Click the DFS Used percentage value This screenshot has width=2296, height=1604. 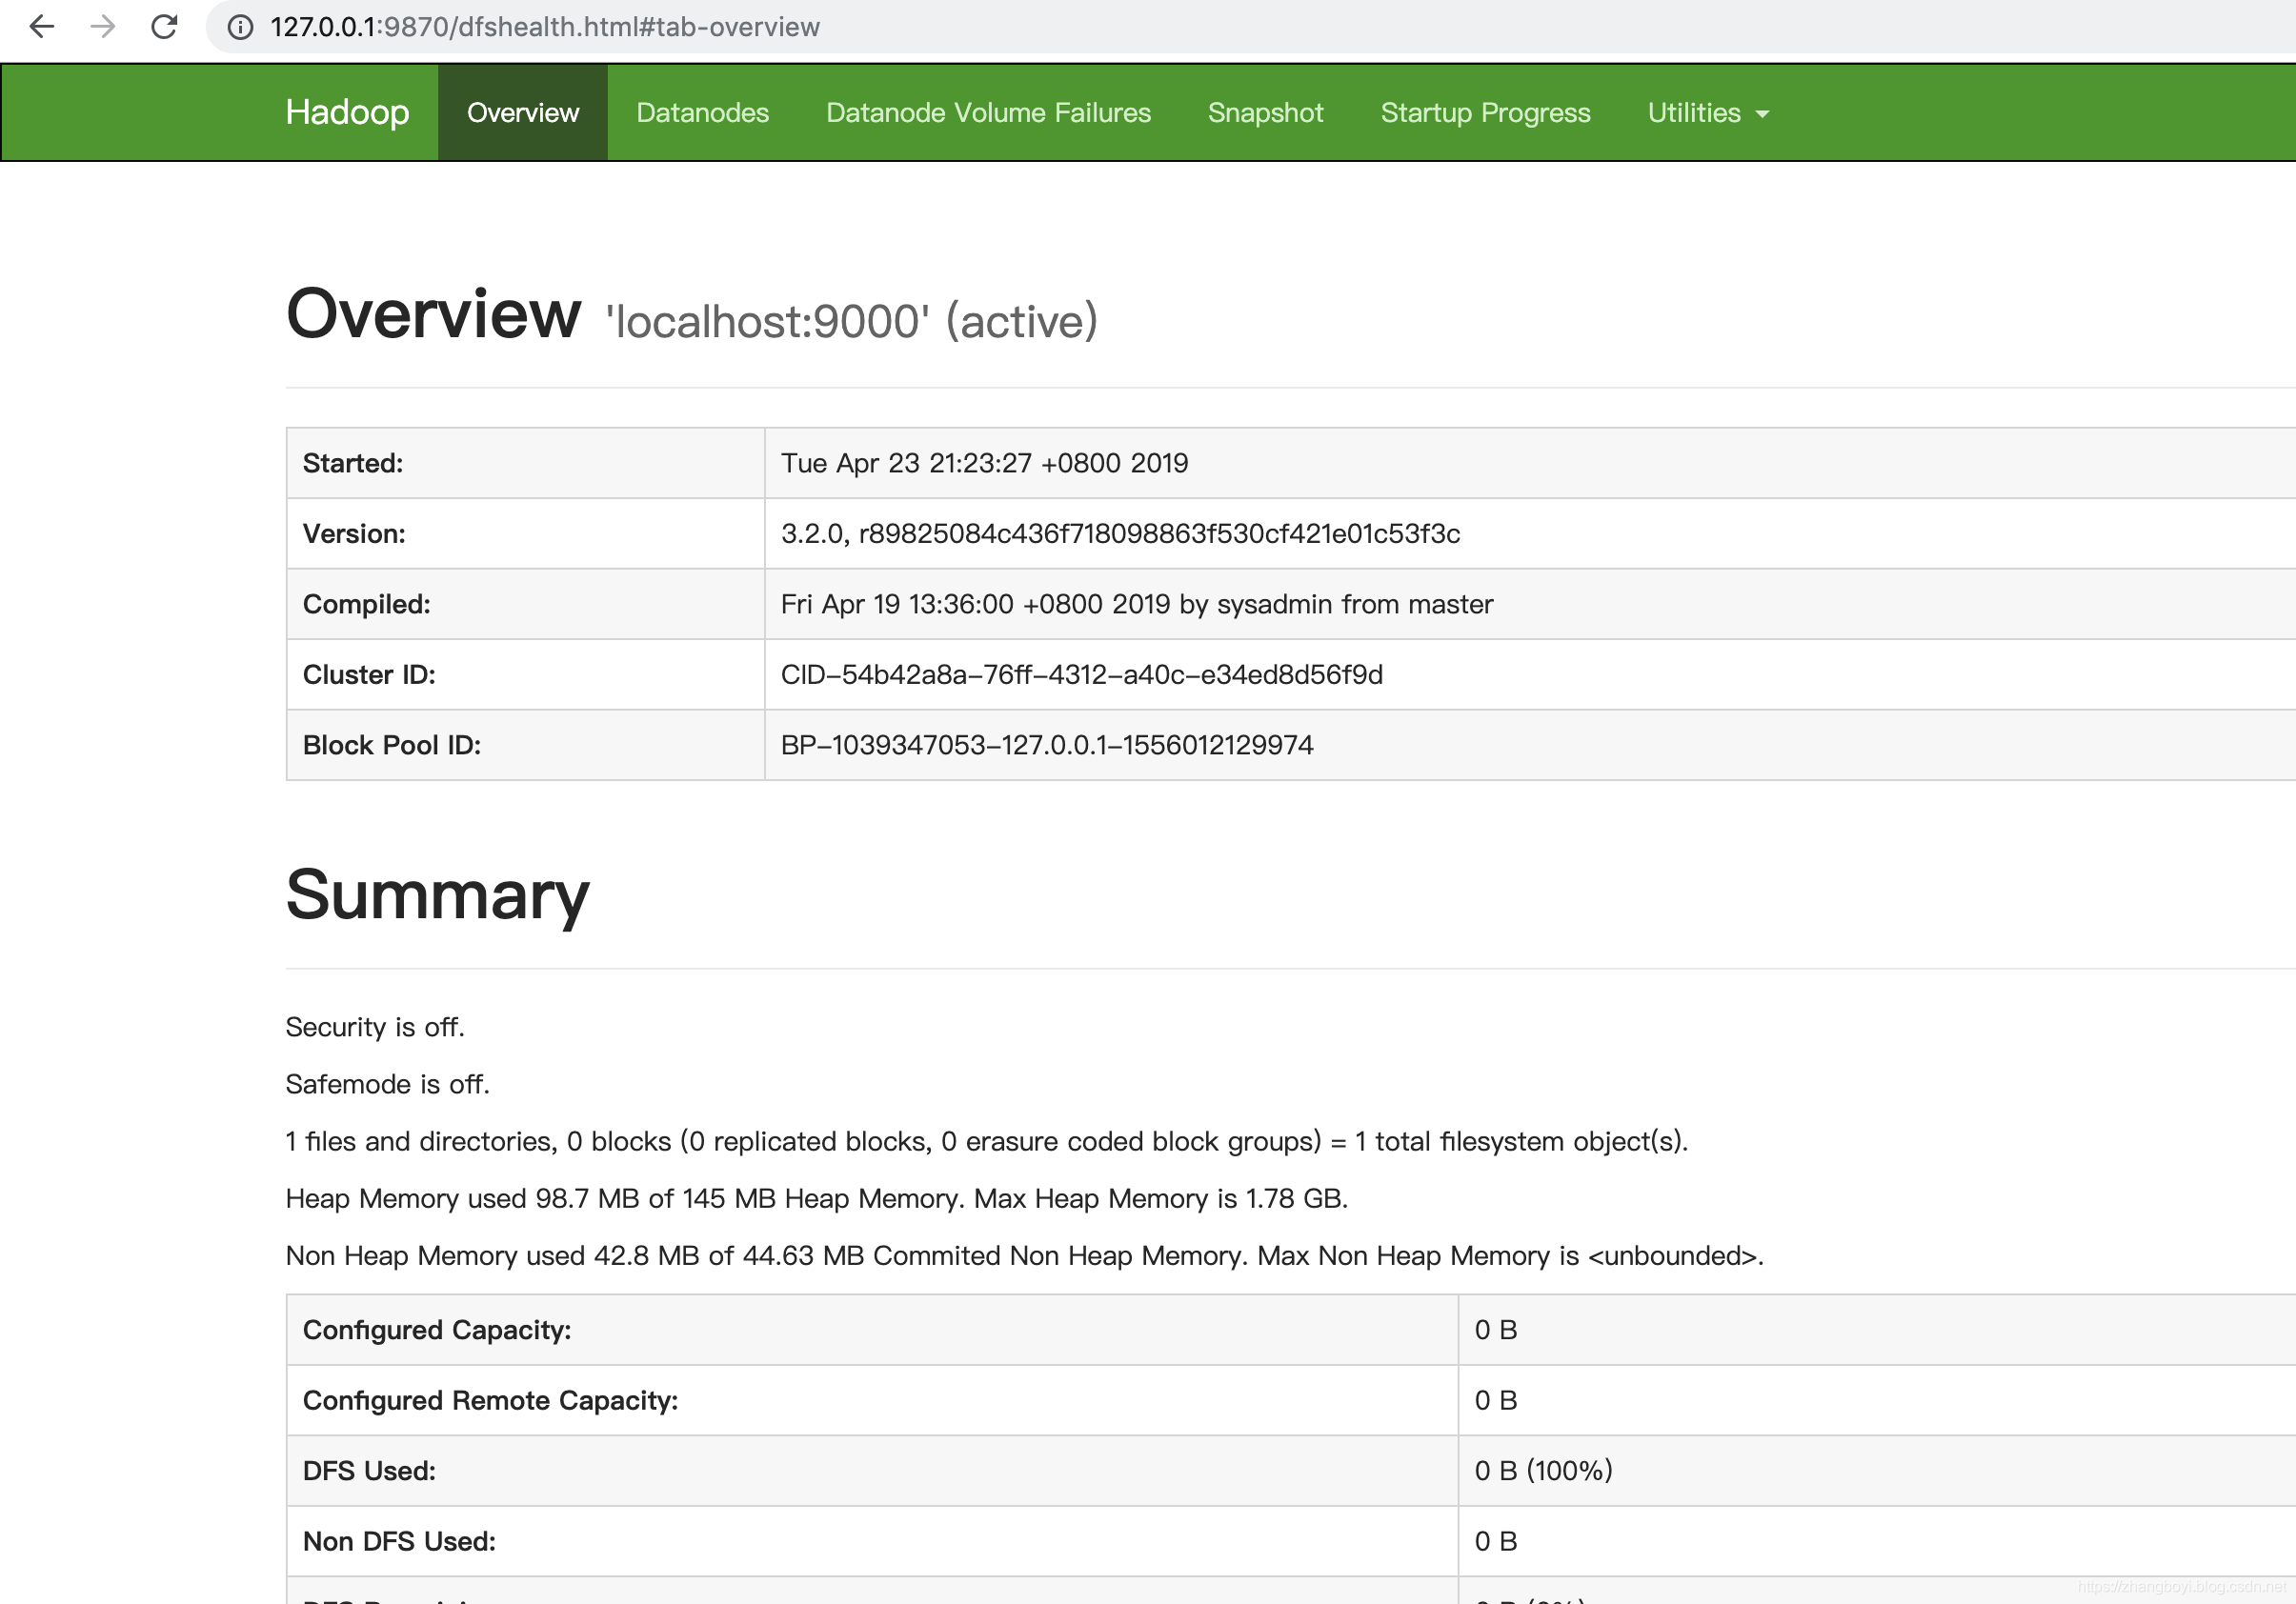click(x=1545, y=1471)
